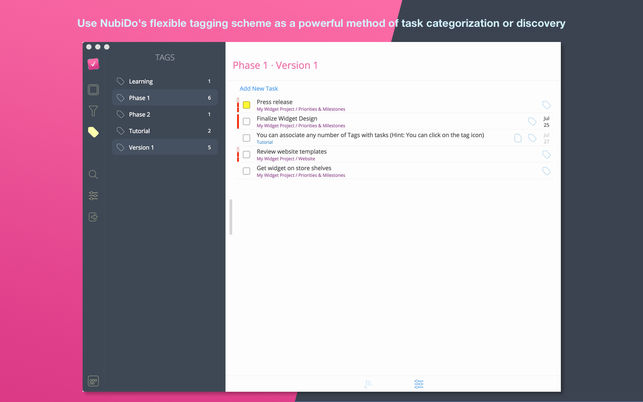Click the tag icon for Review website templates
643x402 pixels.
coord(546,155)
